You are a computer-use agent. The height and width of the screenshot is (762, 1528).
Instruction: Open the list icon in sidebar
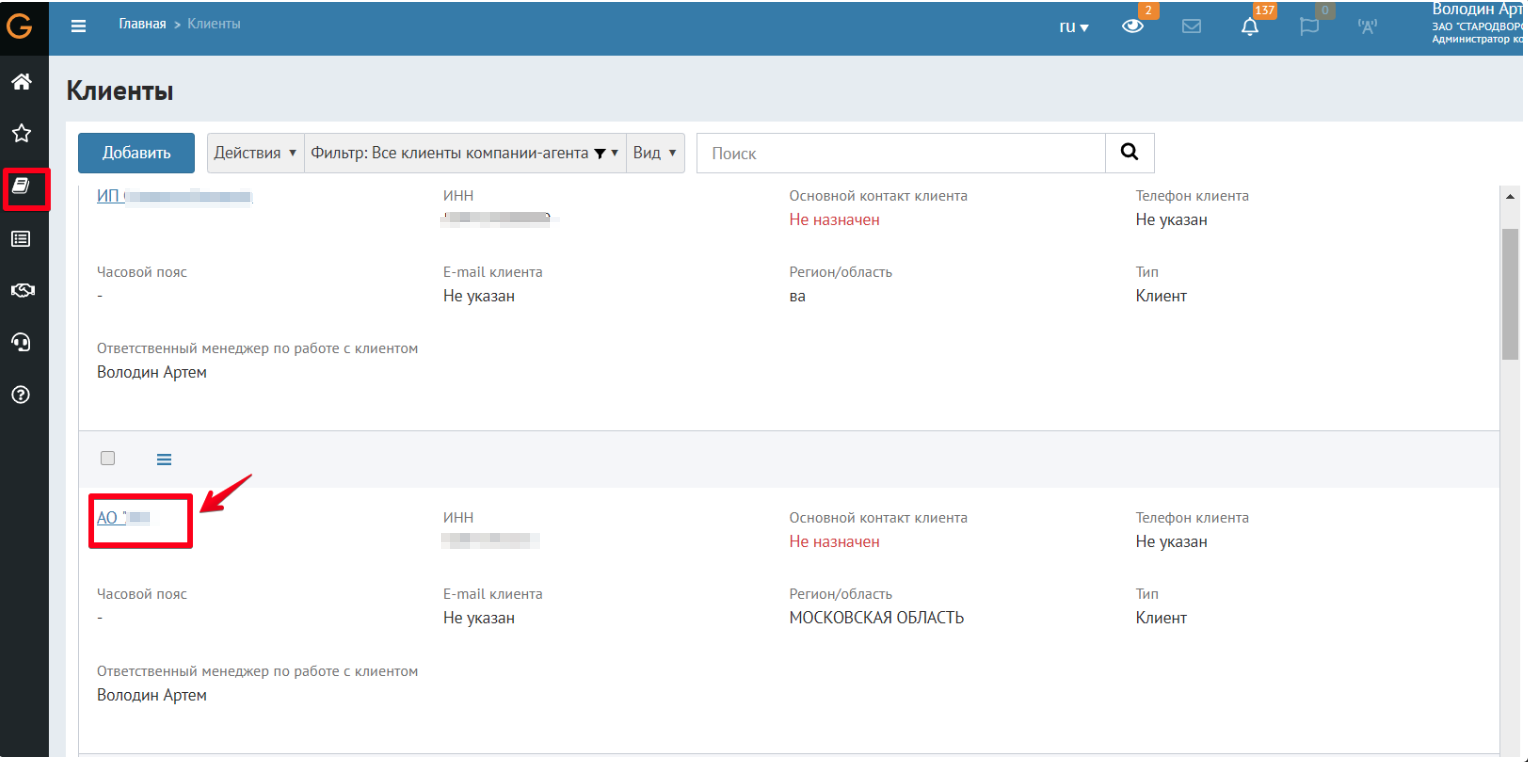21,238
